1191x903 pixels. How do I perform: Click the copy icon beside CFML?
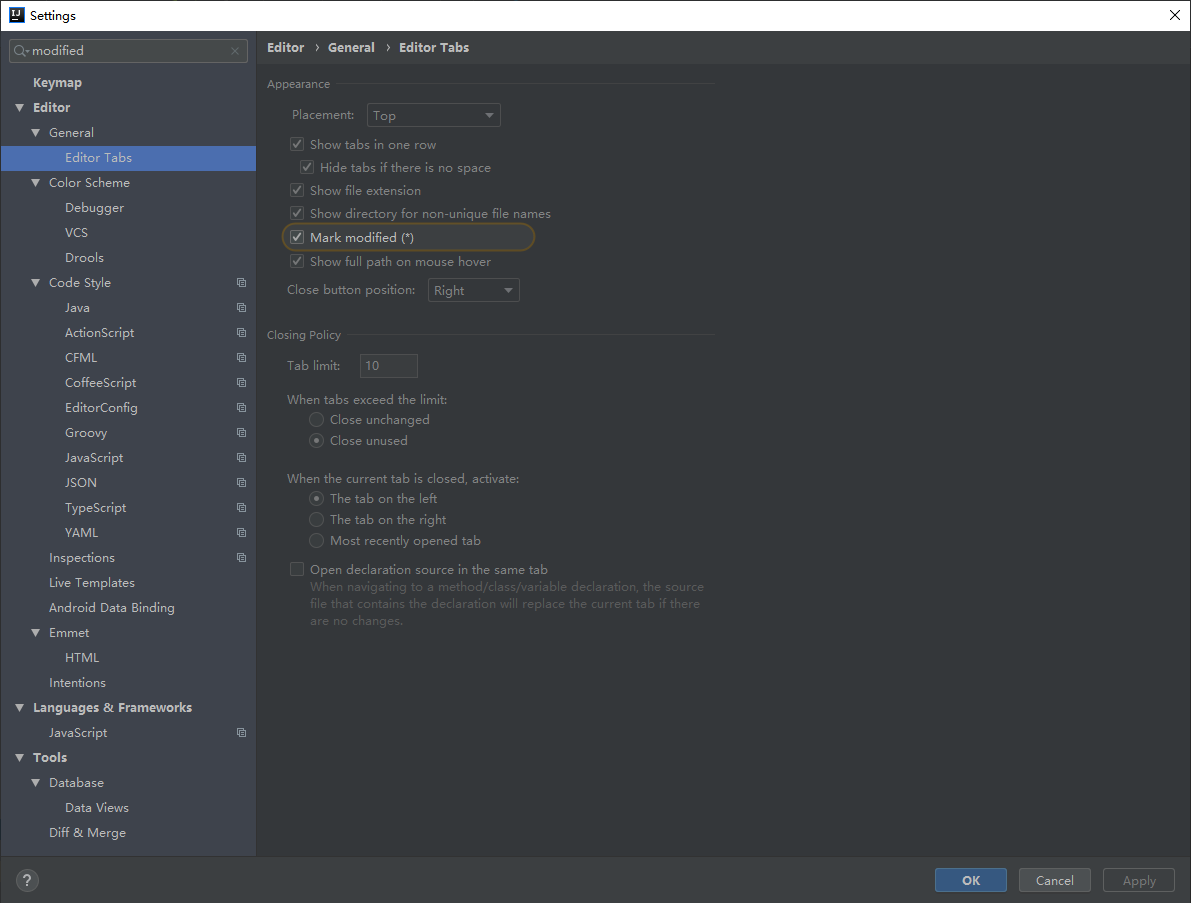pos(242,358)
